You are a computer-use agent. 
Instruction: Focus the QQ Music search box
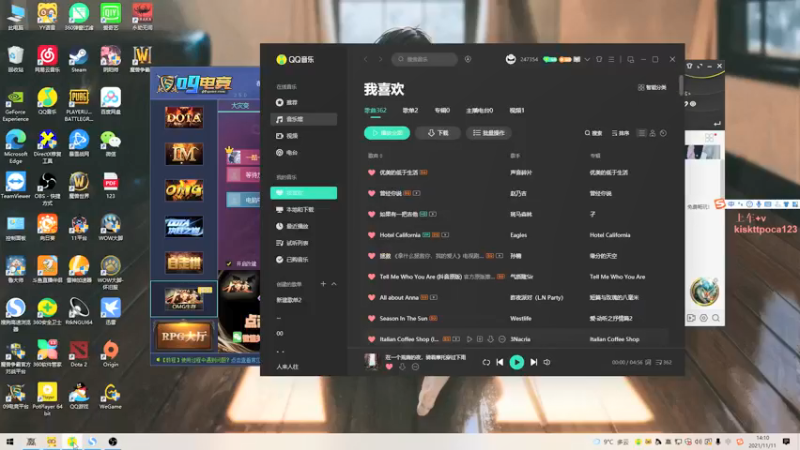[424, 59]
